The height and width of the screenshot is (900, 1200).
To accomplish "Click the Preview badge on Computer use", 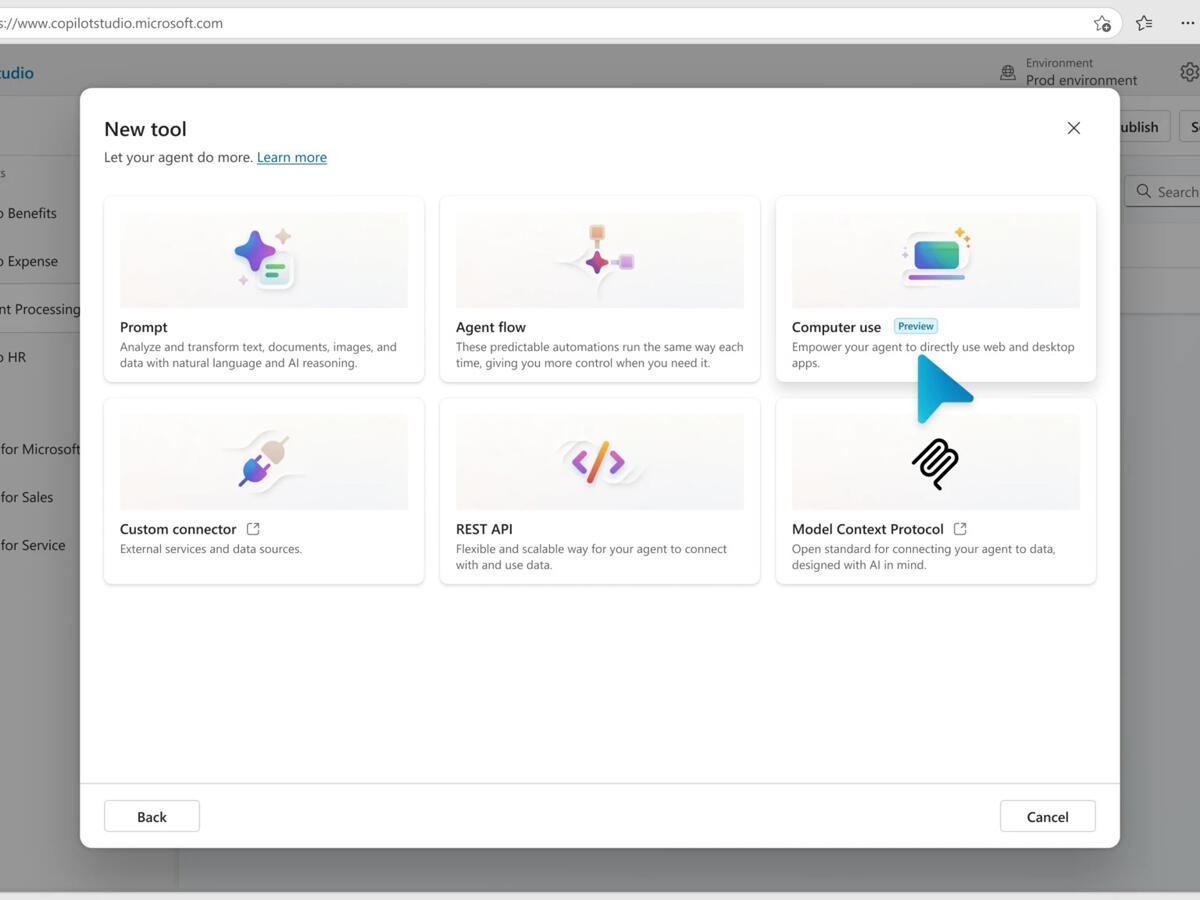I will click(916, 326).
